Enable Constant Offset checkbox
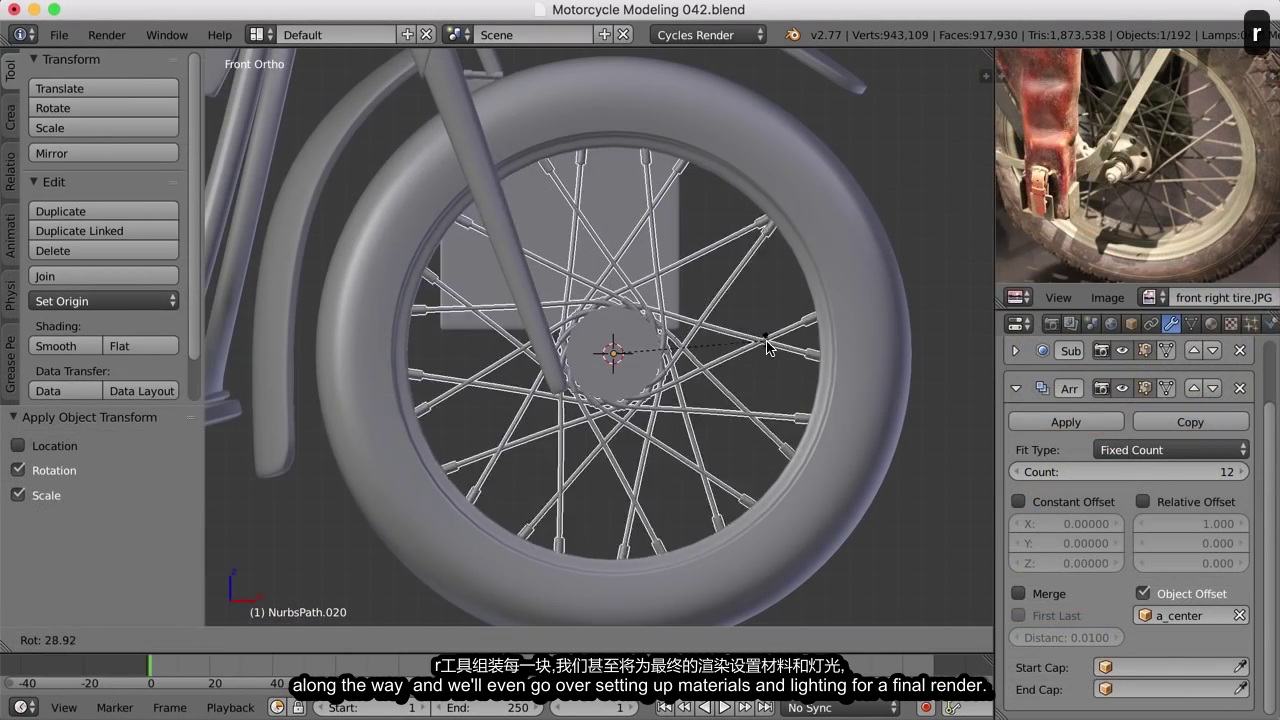1280x720 pixels. pos(1018,501)
